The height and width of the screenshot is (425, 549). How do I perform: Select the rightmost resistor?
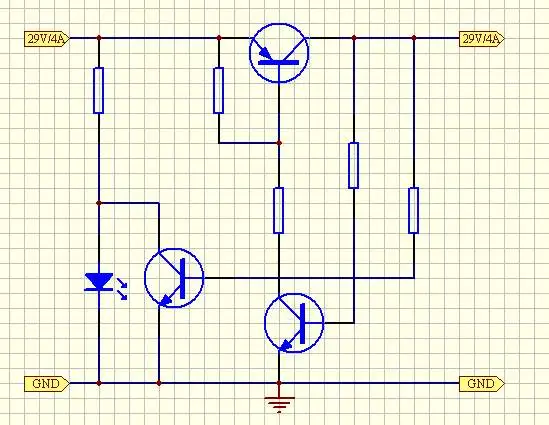(x=414, y=210)
